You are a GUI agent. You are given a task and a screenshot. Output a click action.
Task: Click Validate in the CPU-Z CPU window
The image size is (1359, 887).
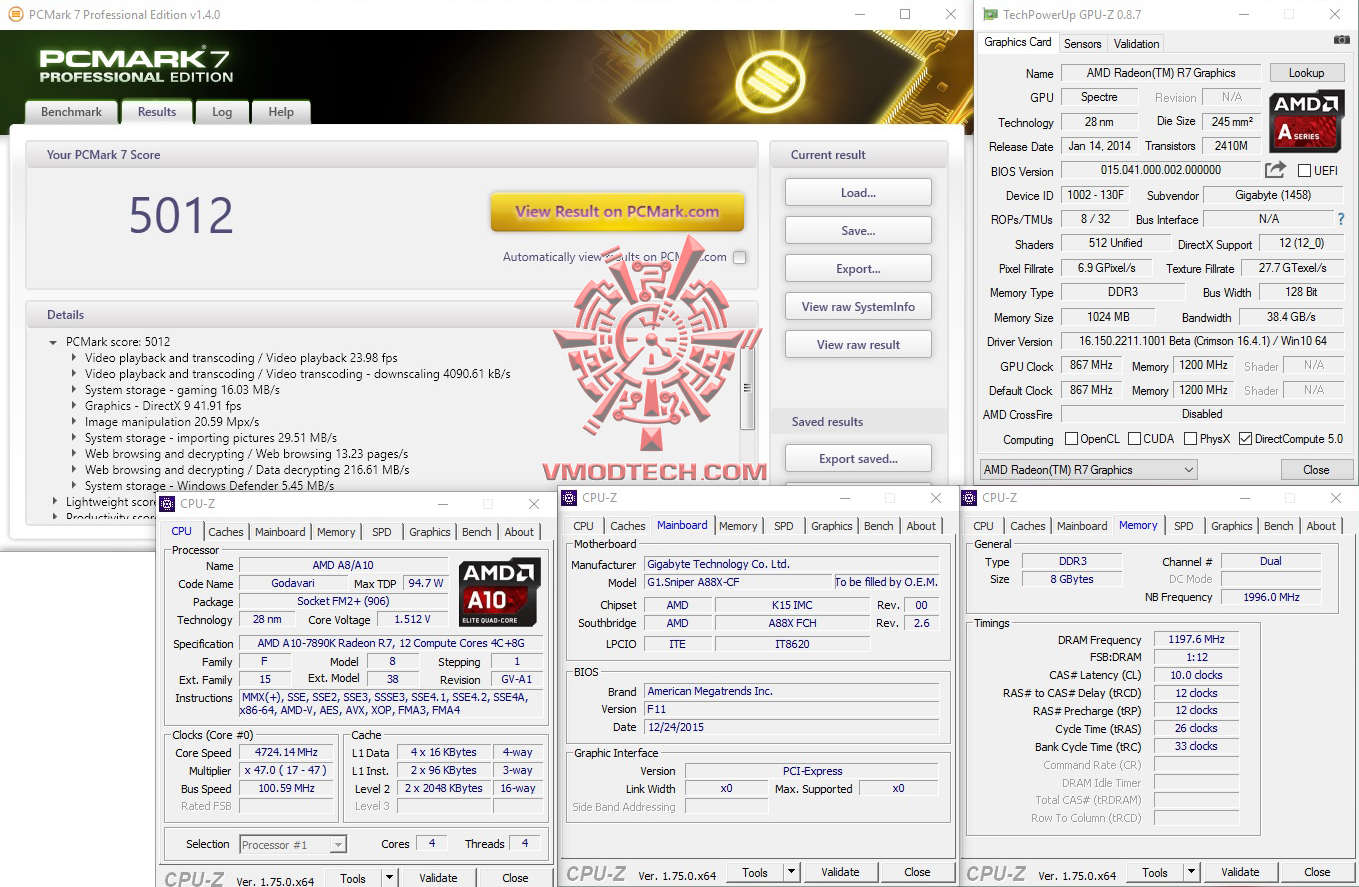[x=438, y=878]
